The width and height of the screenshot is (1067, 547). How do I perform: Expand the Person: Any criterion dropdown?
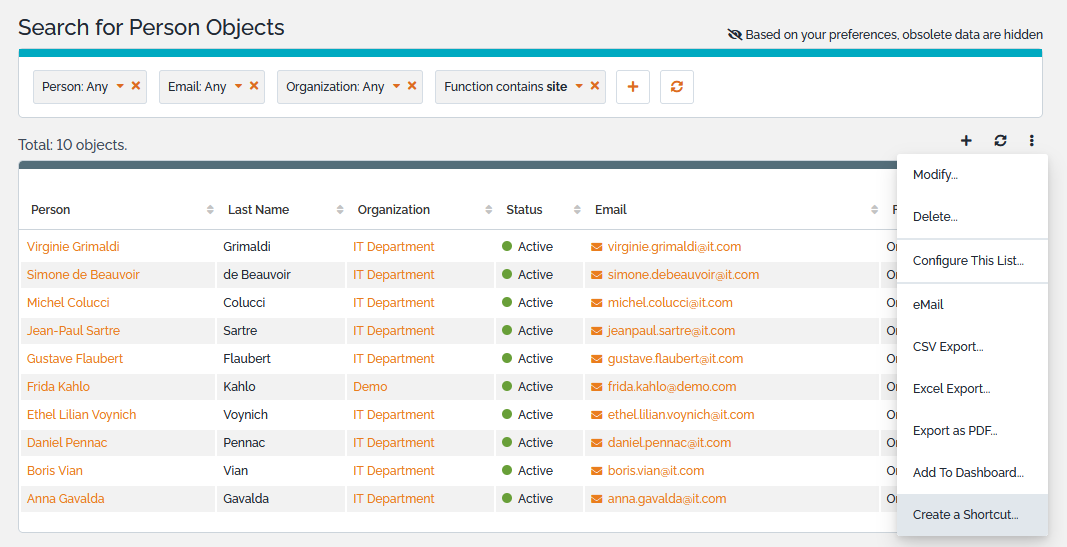tap(120, 86)
